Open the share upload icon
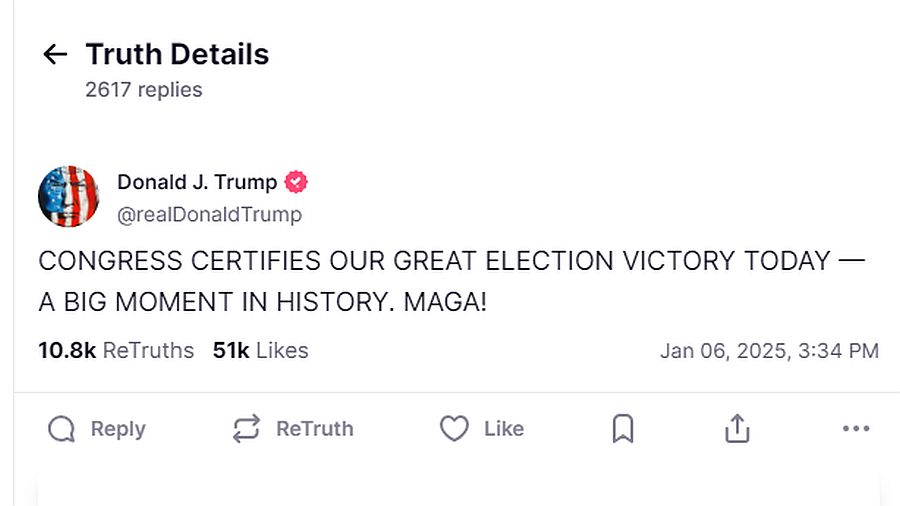The height and width of the screenshot is (506, 900). pos(737,429)
